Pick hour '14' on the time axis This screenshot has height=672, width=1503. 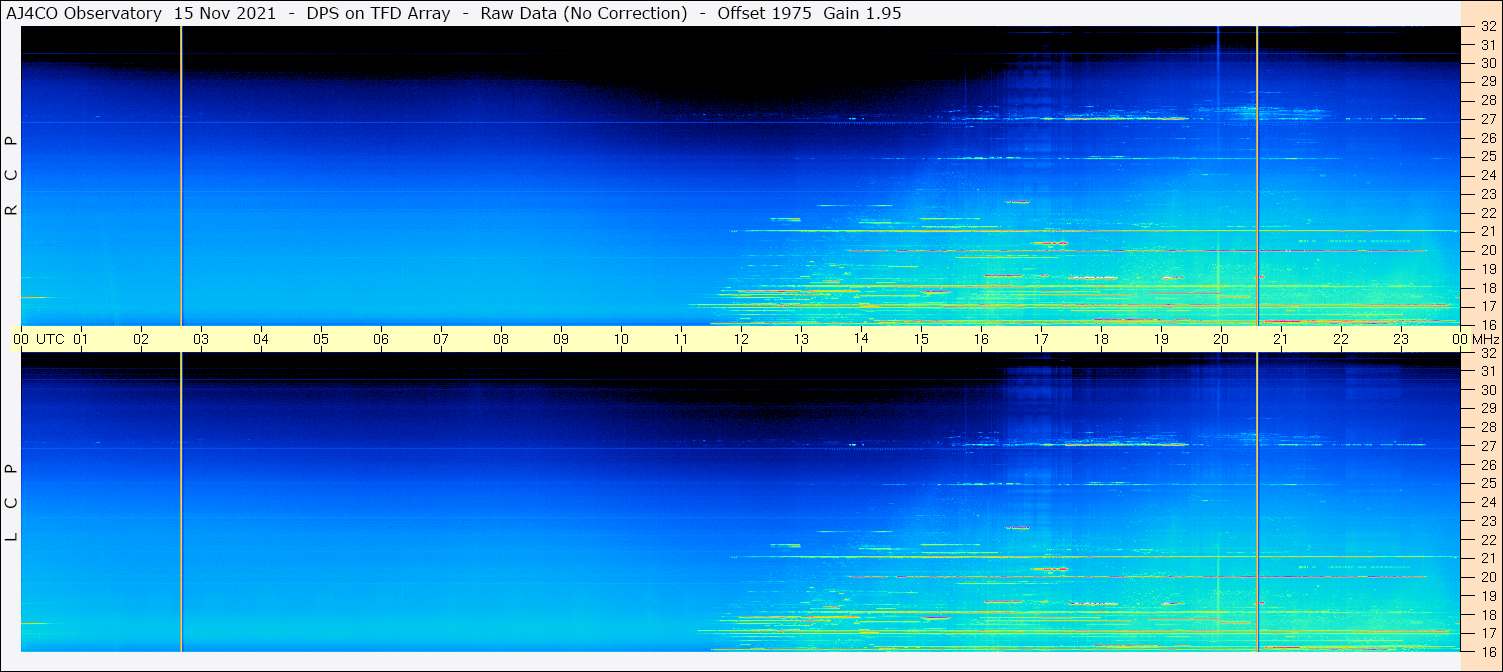(861, 339)
